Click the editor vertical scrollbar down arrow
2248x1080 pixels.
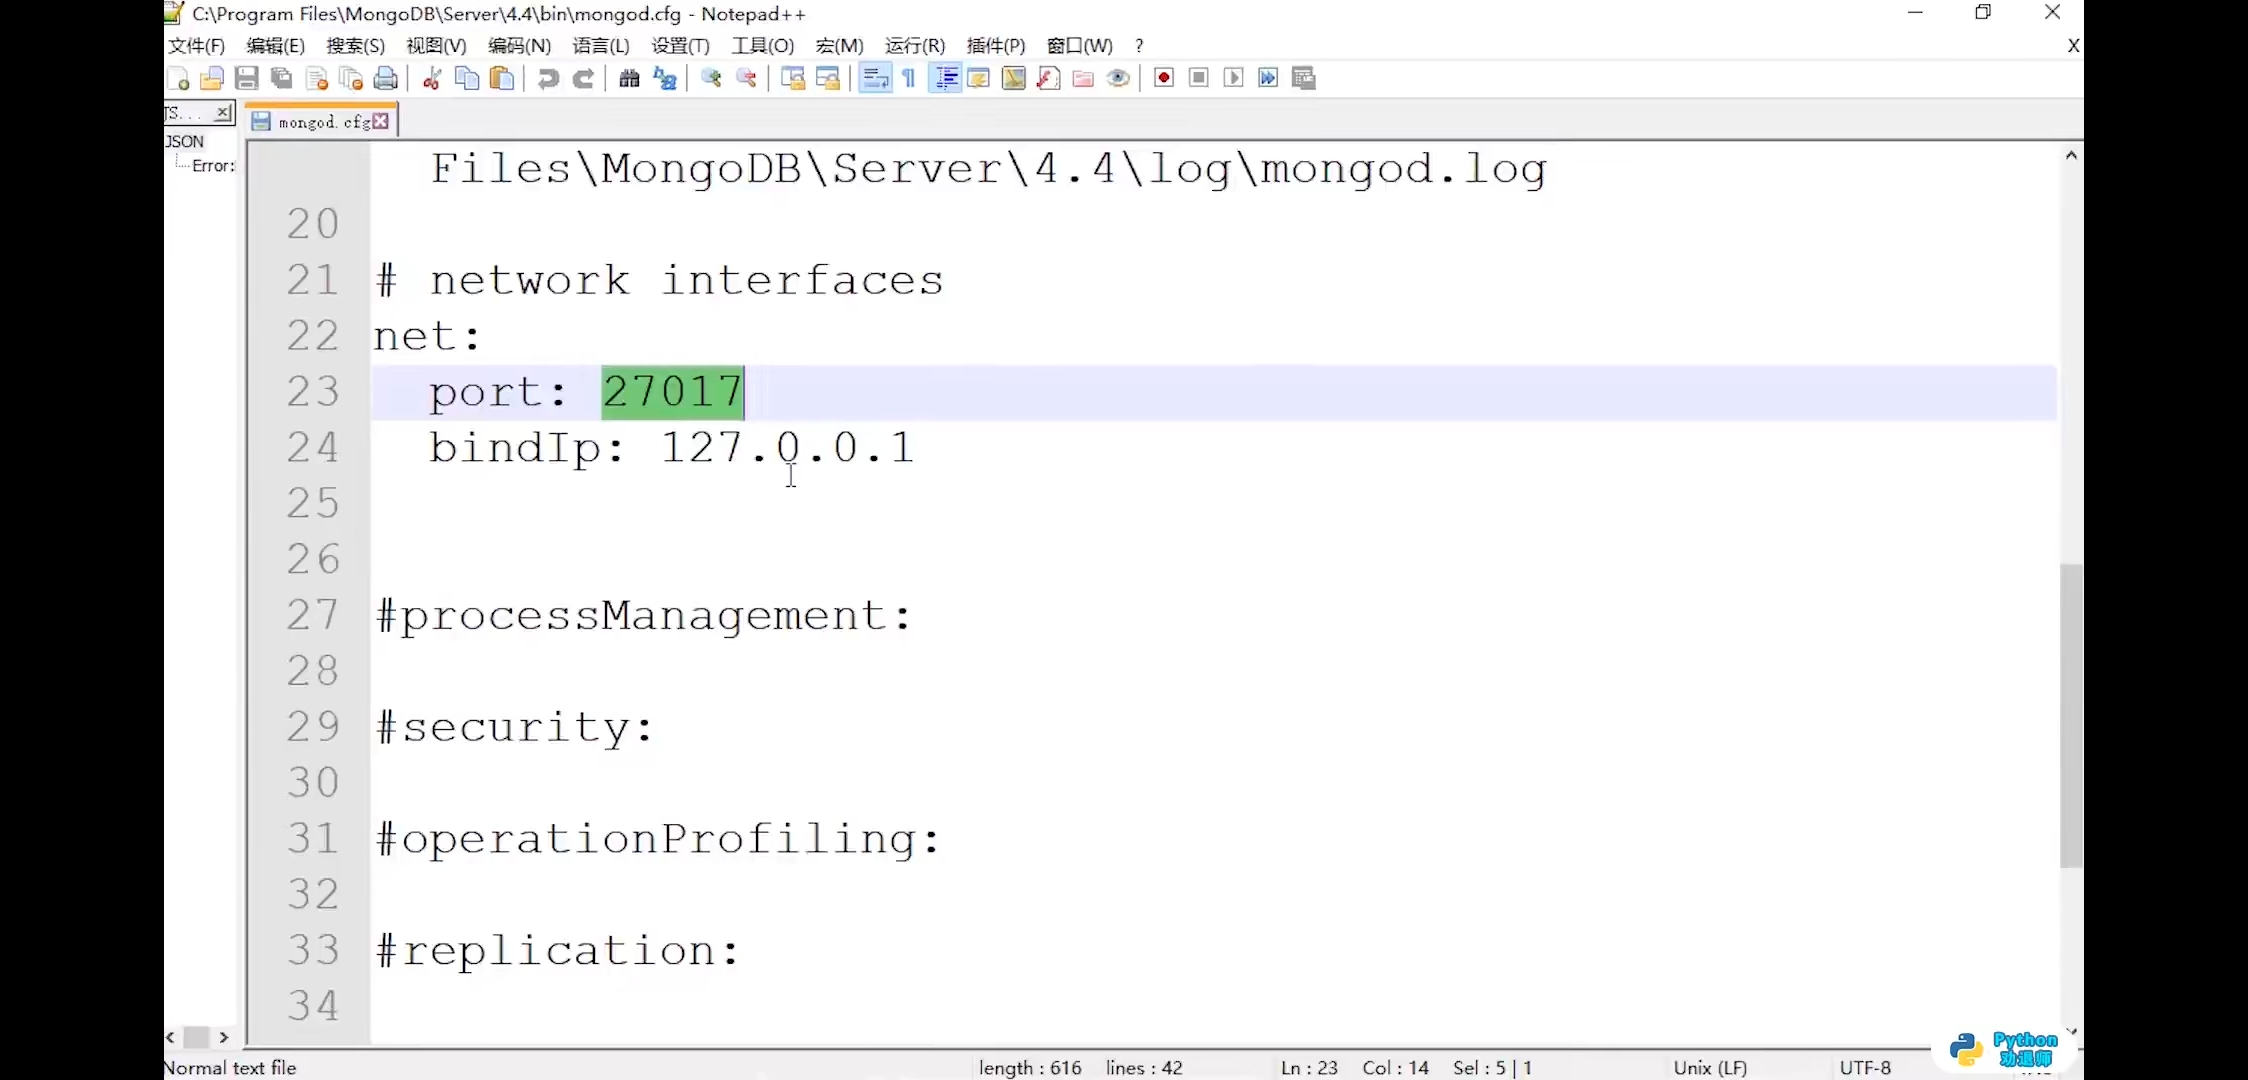click(x=2071, y=1031)
